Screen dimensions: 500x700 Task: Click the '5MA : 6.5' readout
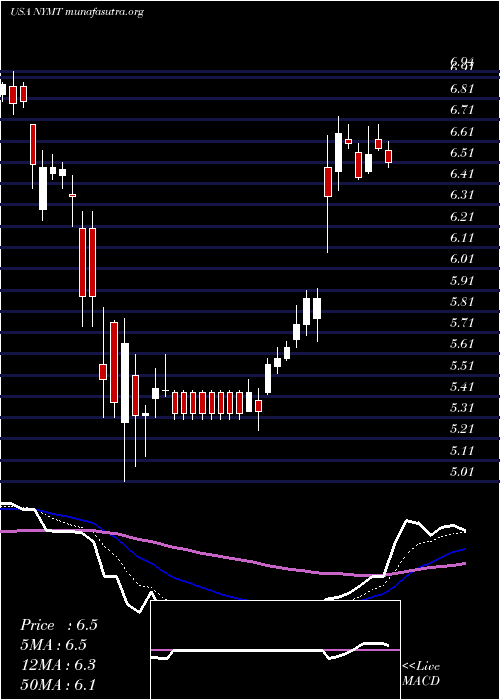click(x=54, y=645)
